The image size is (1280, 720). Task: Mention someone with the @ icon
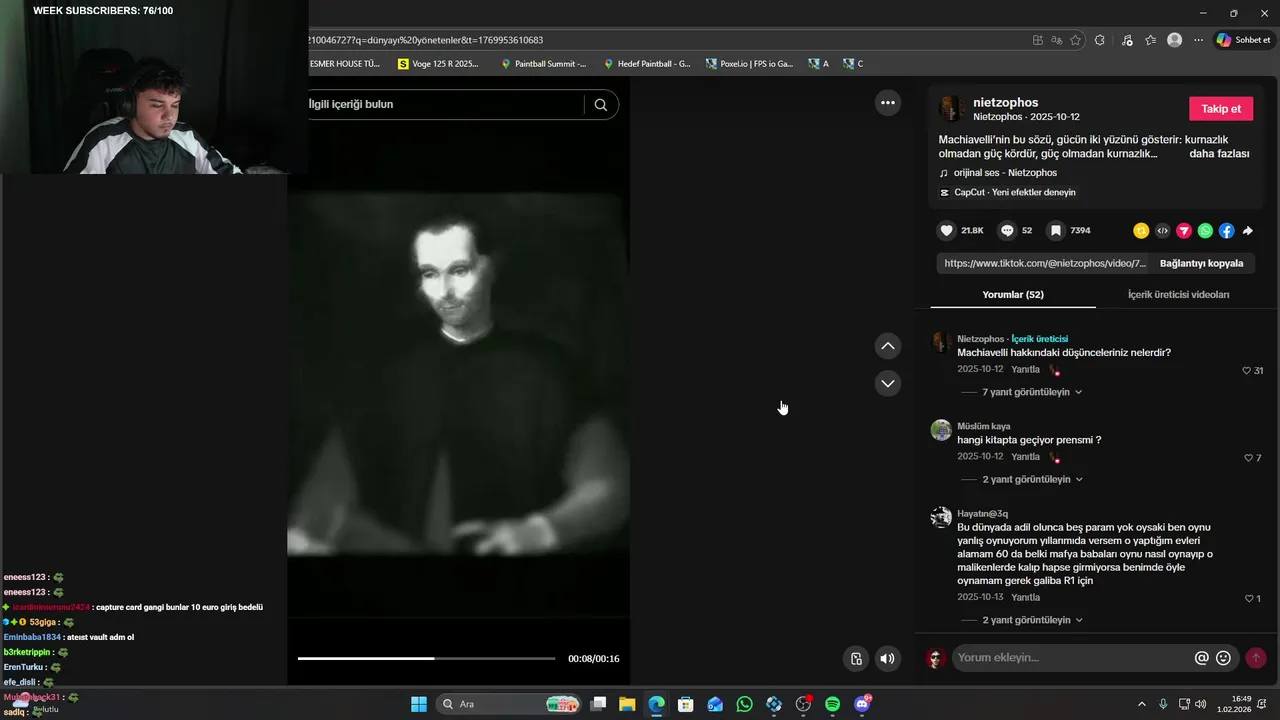1201,658
